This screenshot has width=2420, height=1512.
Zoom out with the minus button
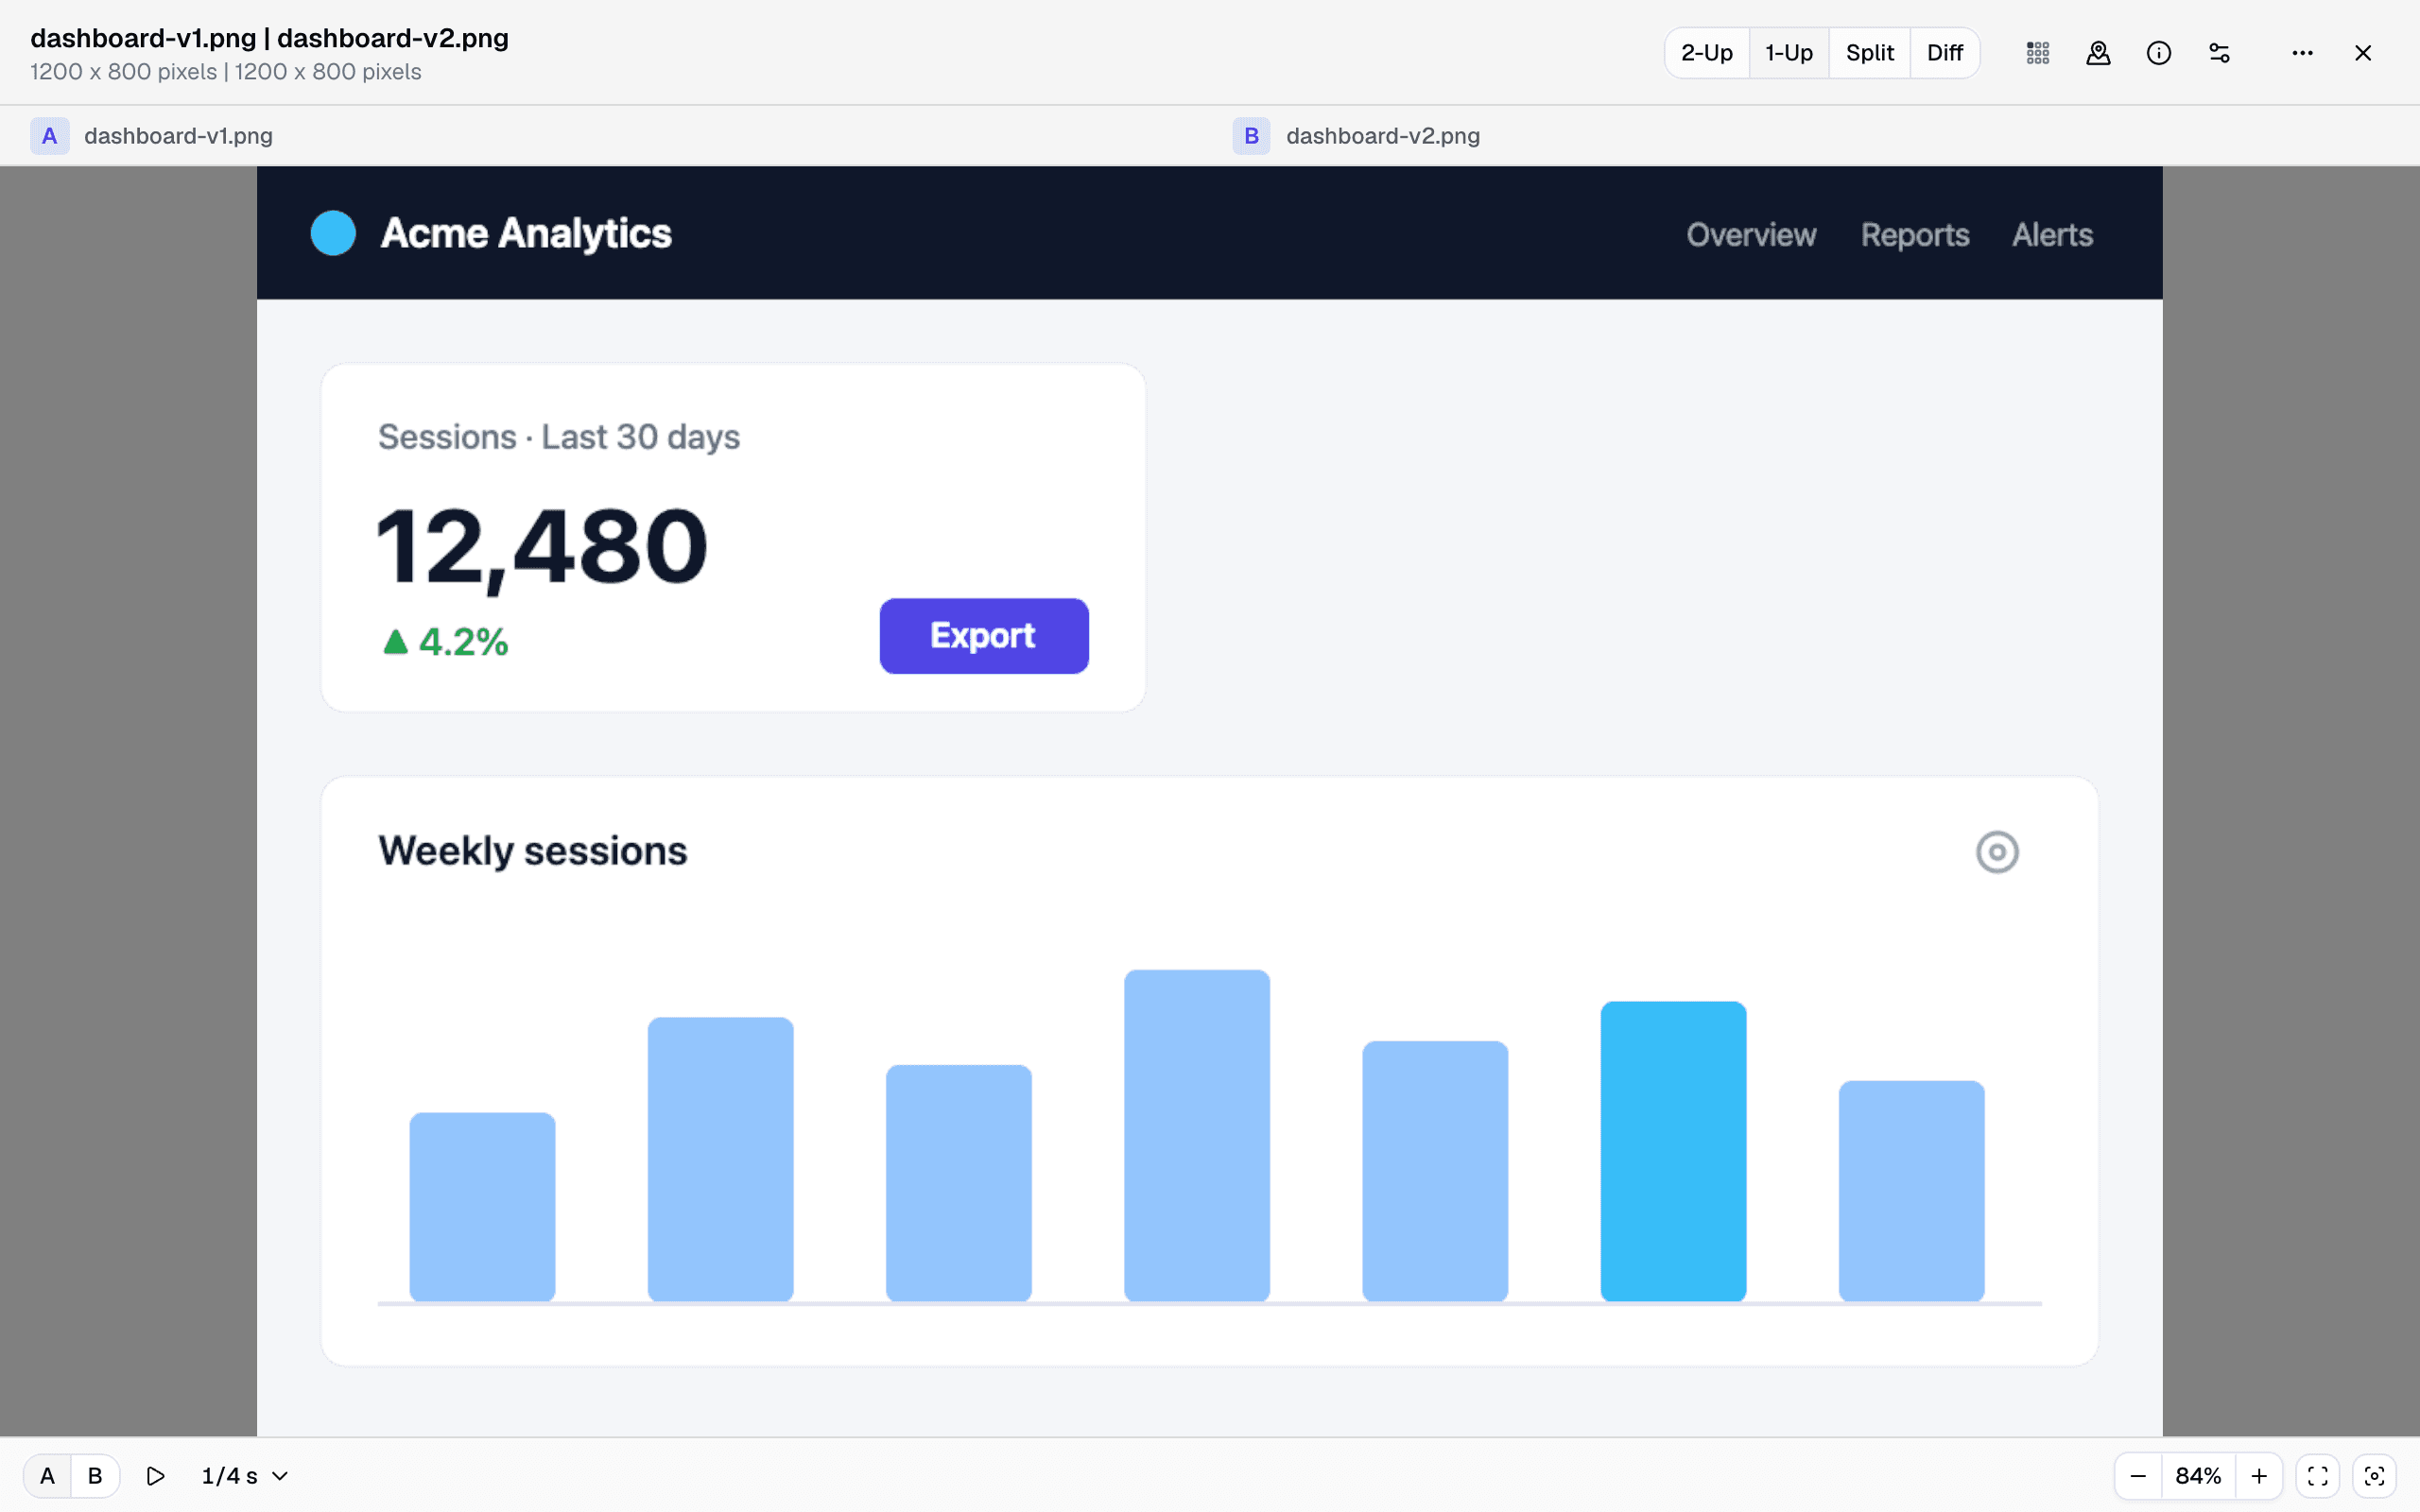pyautogui.click(x=2138, y=1476)
